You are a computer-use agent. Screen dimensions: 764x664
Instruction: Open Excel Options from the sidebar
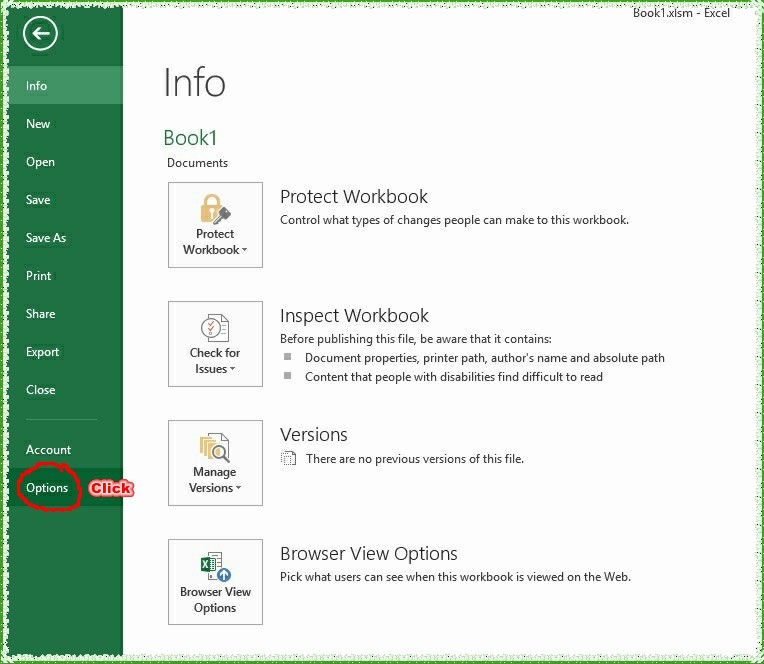coord(66,487)
